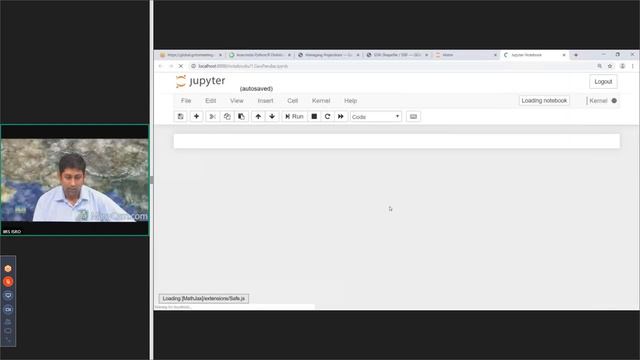Click the presenter webcam video thumbnail

click(x=75, y=180)
